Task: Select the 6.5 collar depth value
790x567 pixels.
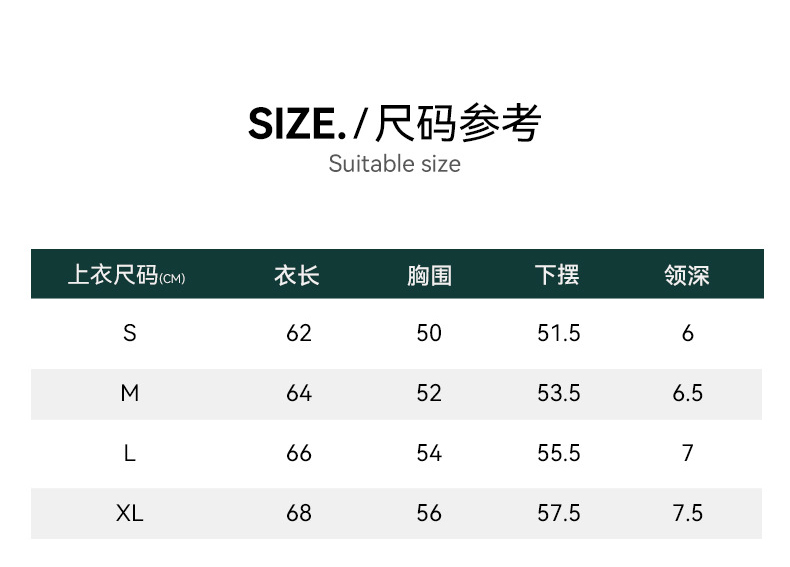Action: [687, 393]
